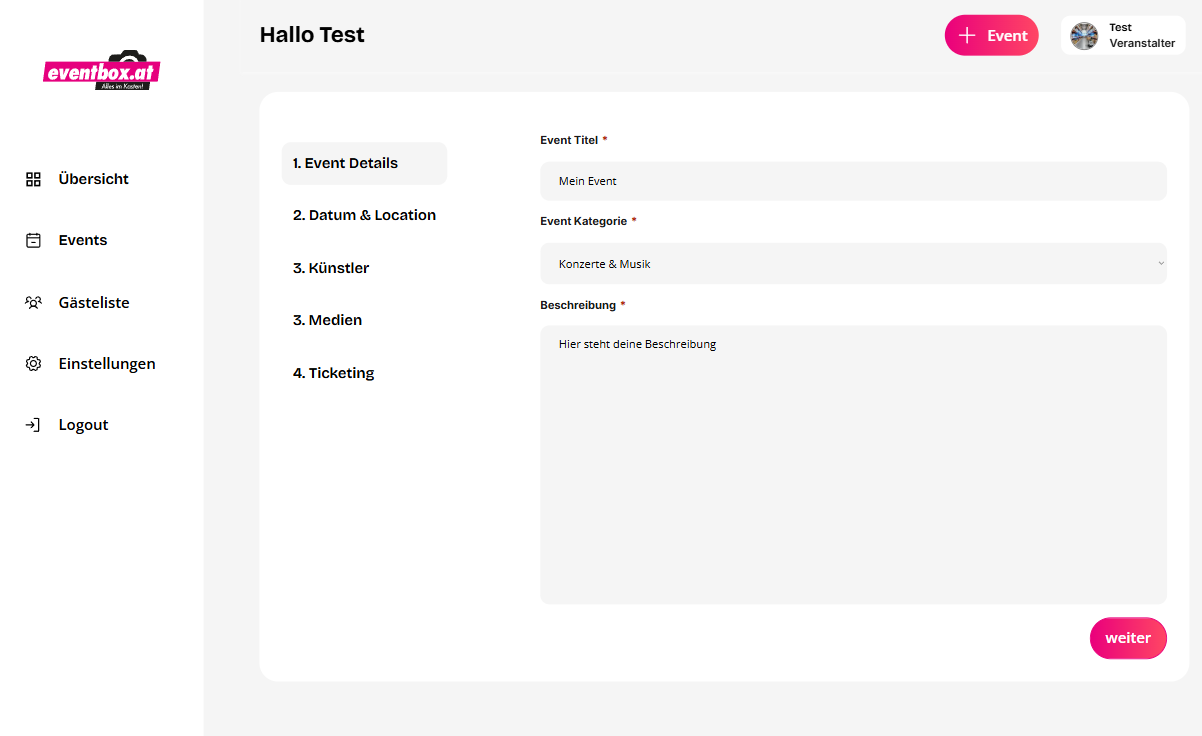The height and width of the screenshot is (736, 1202).
Task: Open Events via the calendar icon
Action: tap(33, 240)
